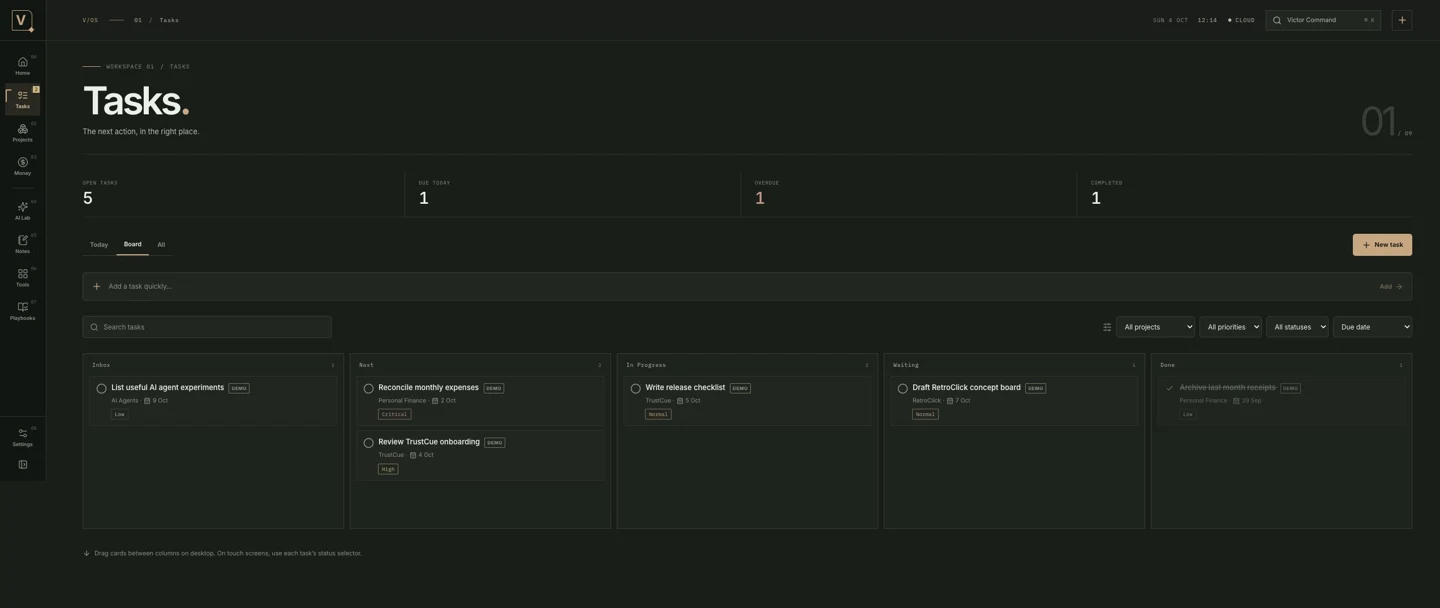Screen dimensions: 1440x608
Task: Collapse the sidebar with the panel icon
Action: click(x=22, y=465)
